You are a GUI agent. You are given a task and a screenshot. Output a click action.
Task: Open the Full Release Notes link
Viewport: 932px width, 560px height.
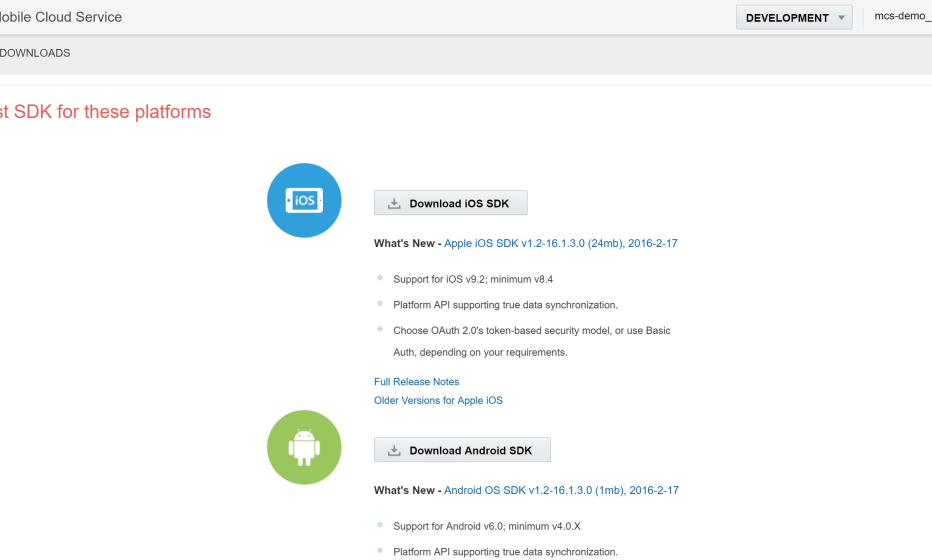[x=416, y=382]
